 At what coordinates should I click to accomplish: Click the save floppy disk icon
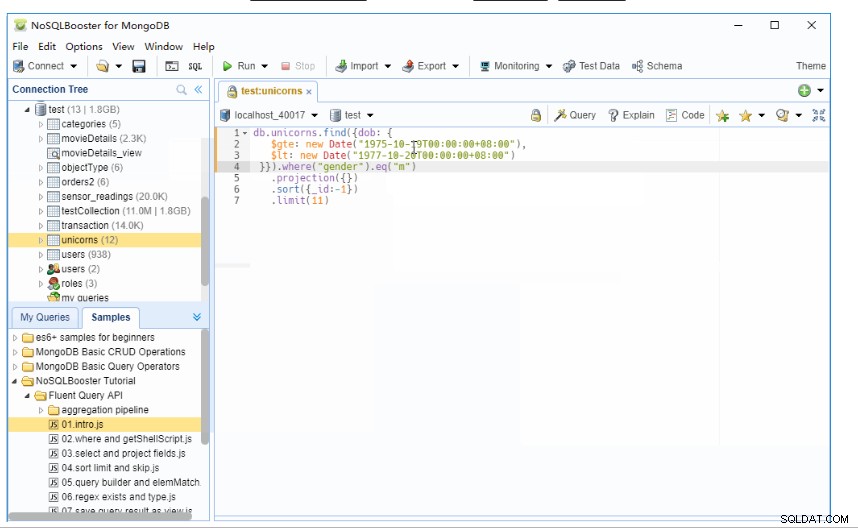click(139, 66)
